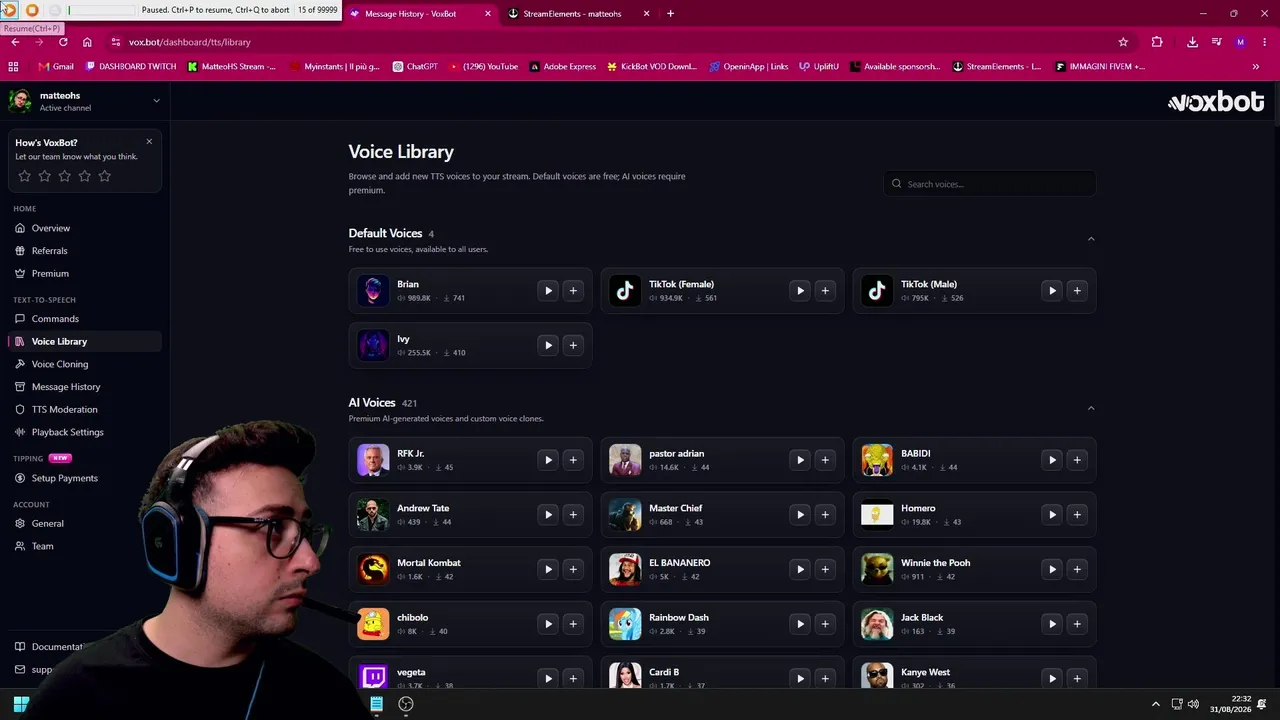Screen dimensions: 1280x720
Task: Add the BABIDI voice
Action: (x=1077, y=460)
